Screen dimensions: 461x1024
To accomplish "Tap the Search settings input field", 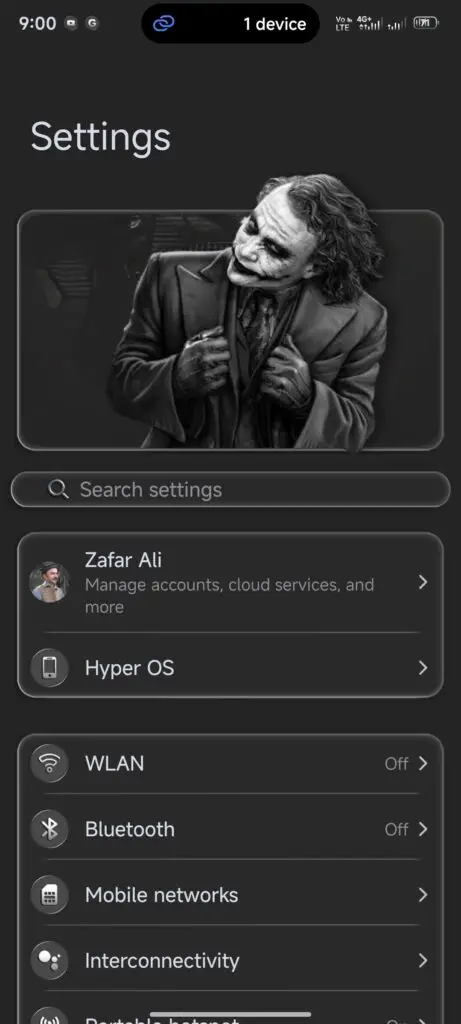I will click(x=230, y=489).
